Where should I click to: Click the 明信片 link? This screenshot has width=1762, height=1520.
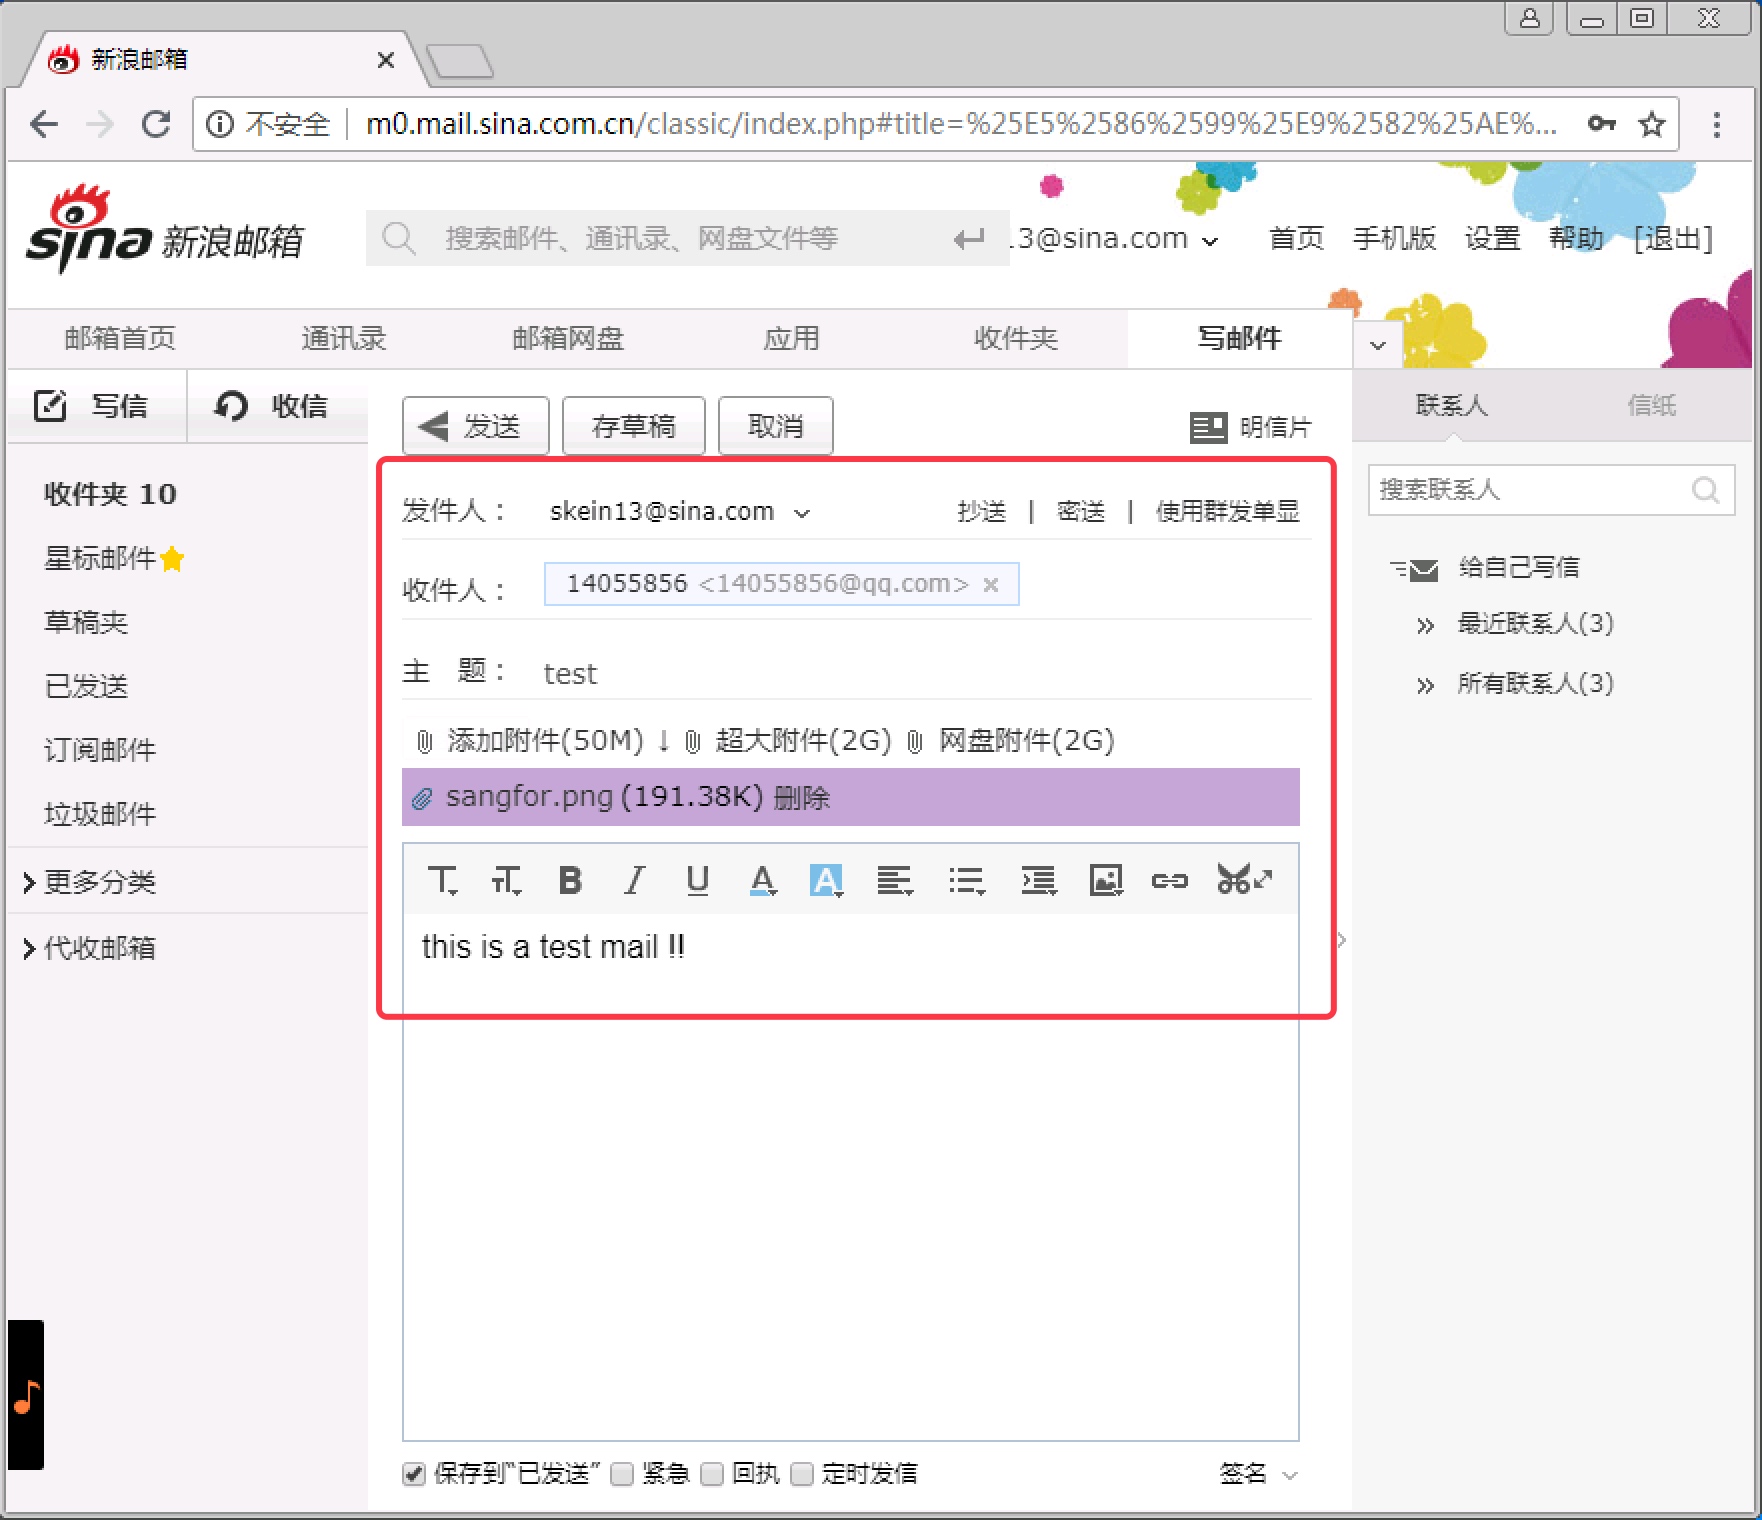tap(1251, 427)
